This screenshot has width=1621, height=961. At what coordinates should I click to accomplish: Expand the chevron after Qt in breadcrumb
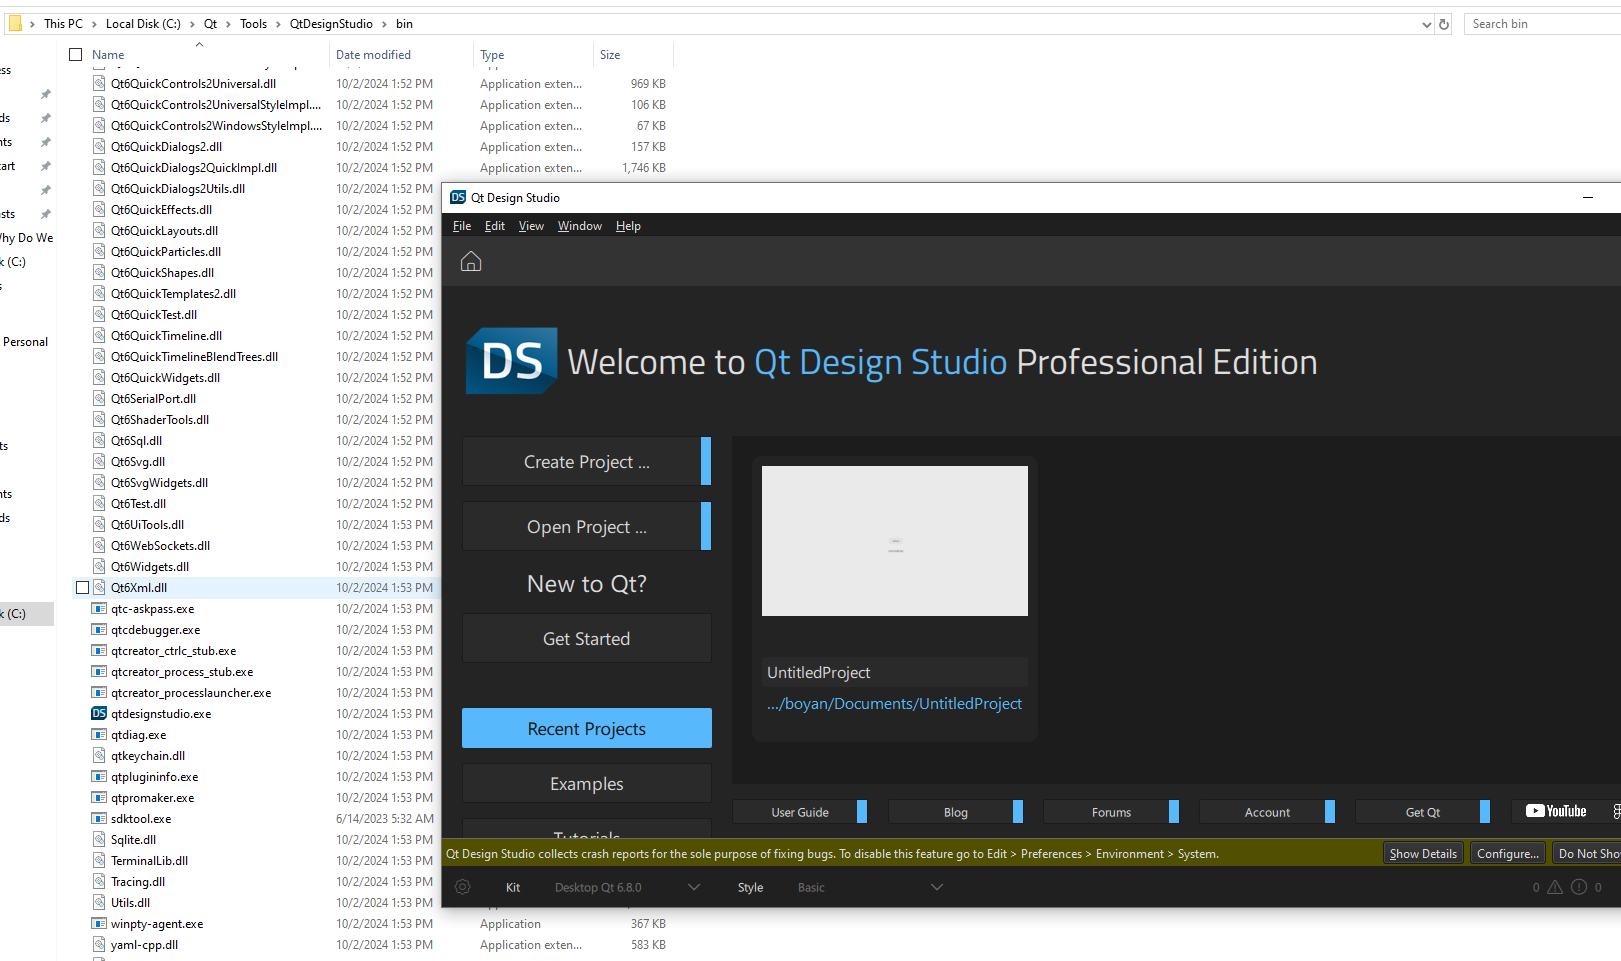coord(228,24)
